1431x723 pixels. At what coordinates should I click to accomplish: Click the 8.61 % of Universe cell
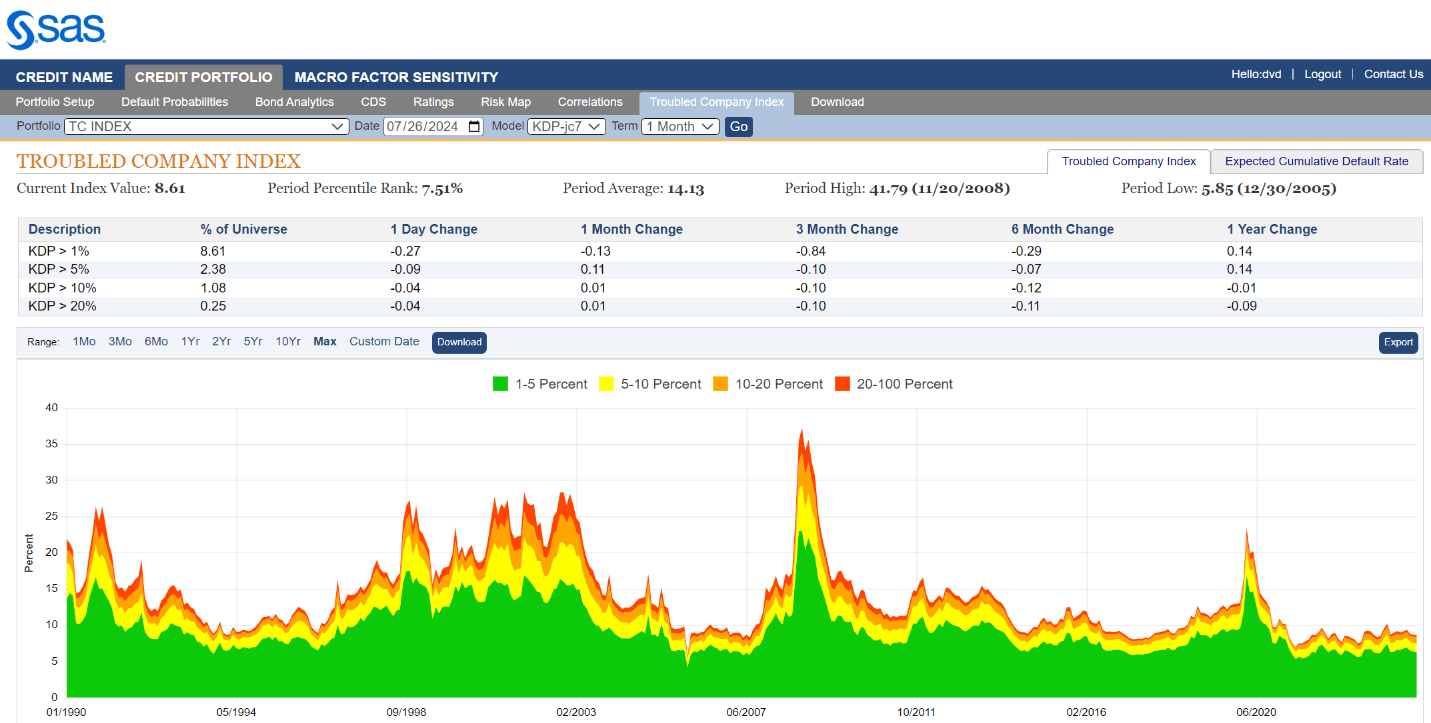[213, 251]
